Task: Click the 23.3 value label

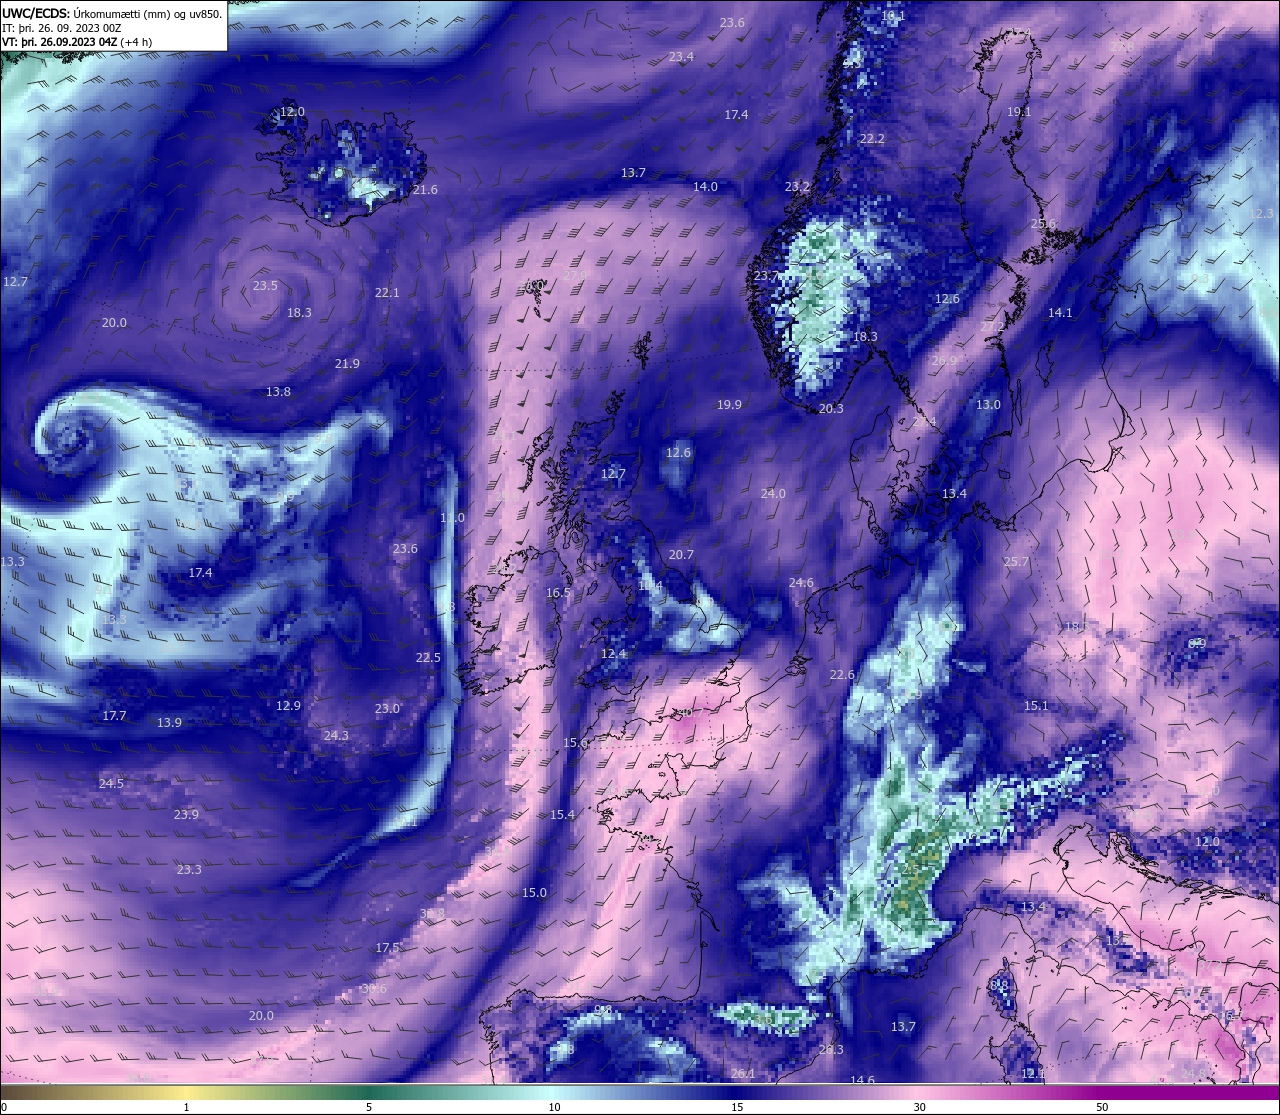Action: tap(189, 870)
